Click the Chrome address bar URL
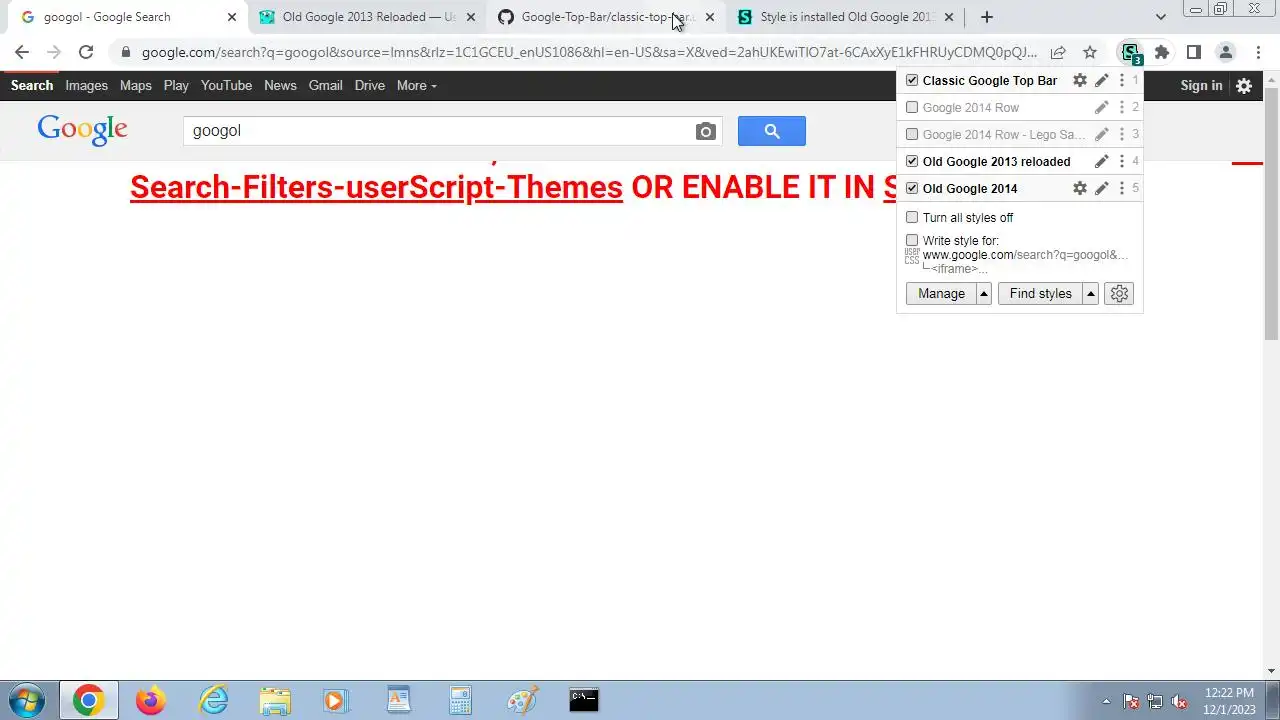Screen dimensions: 1280x720 pos(589,52)
